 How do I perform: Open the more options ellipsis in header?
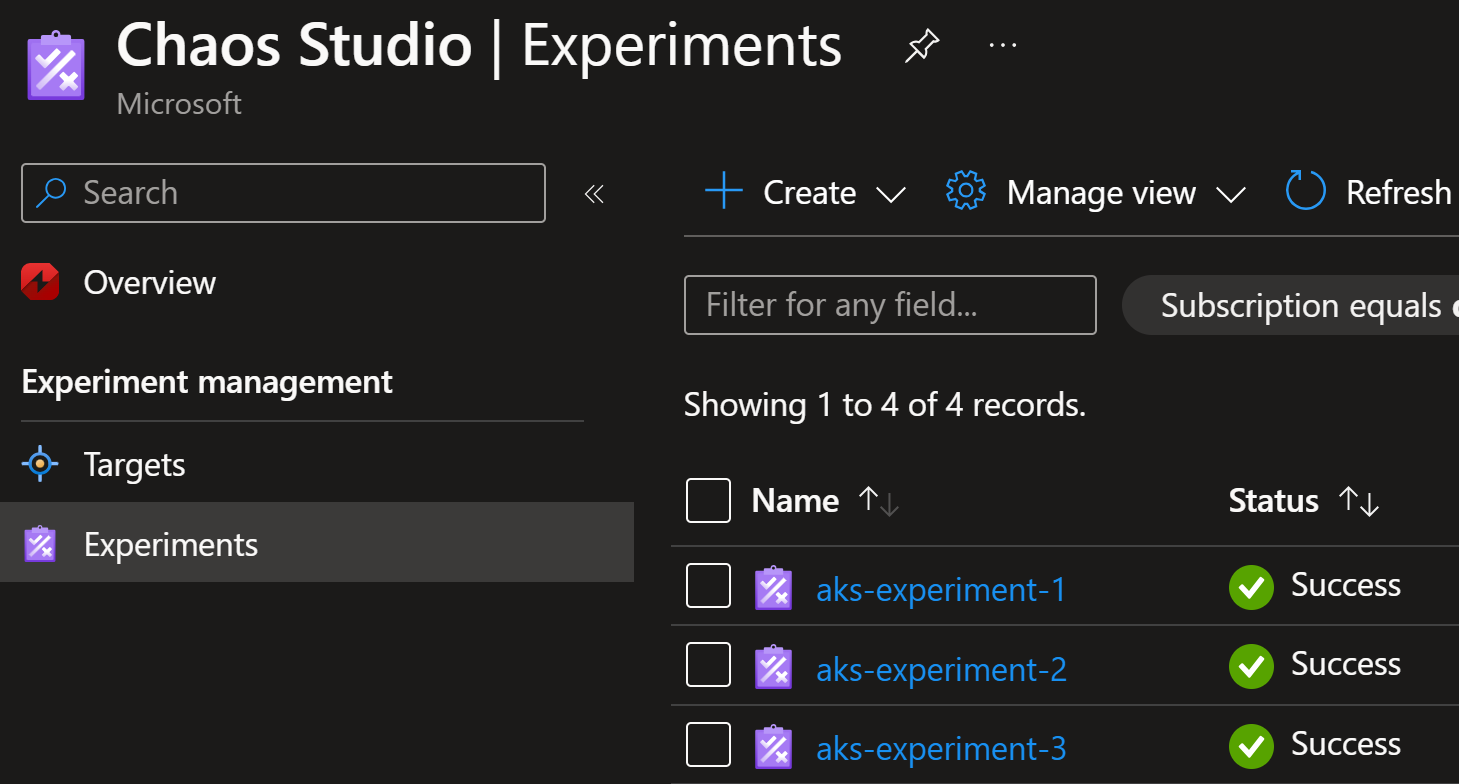pyautogui.click(x=1002, y=46)
